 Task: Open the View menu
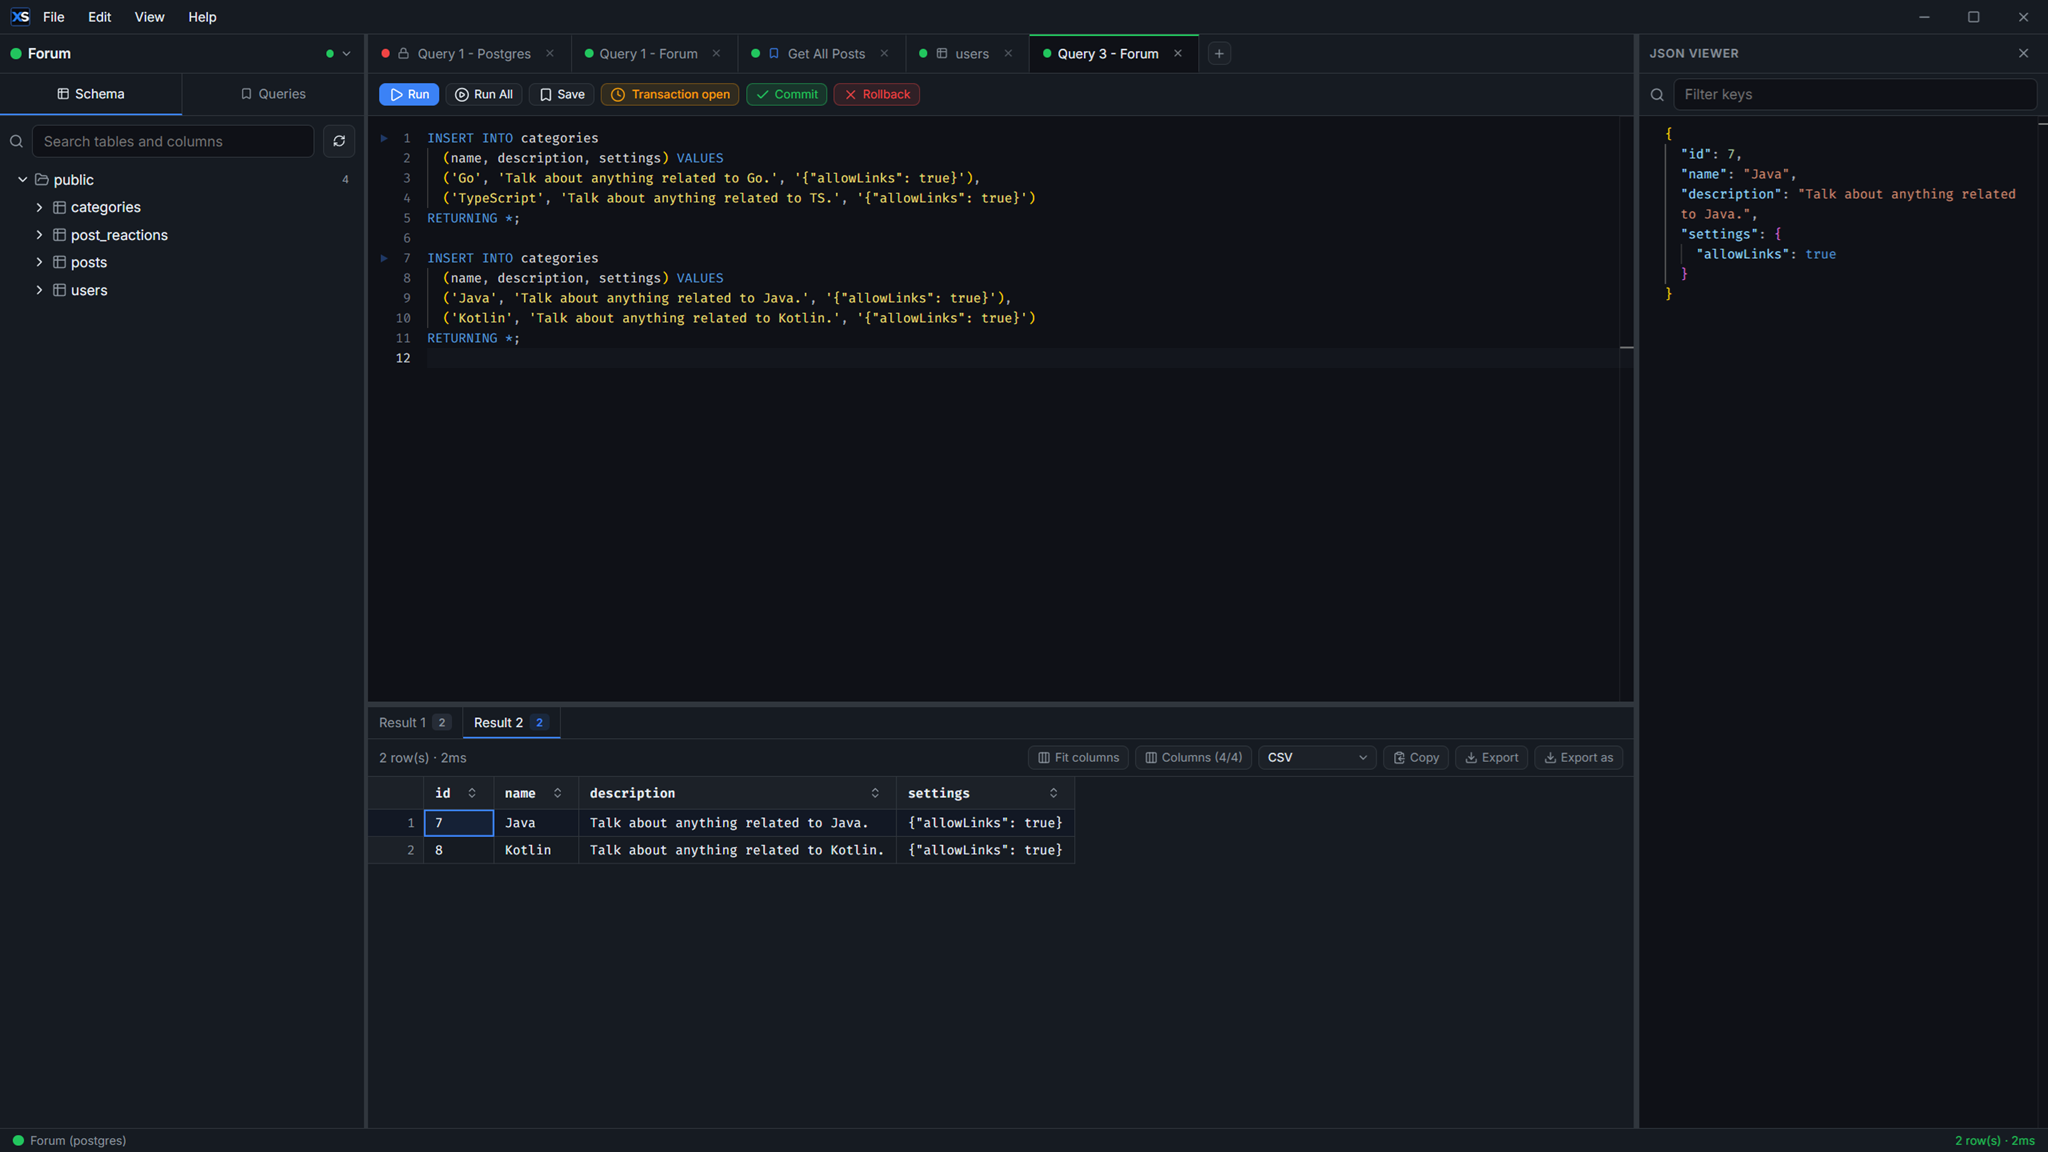pos(149,17)
